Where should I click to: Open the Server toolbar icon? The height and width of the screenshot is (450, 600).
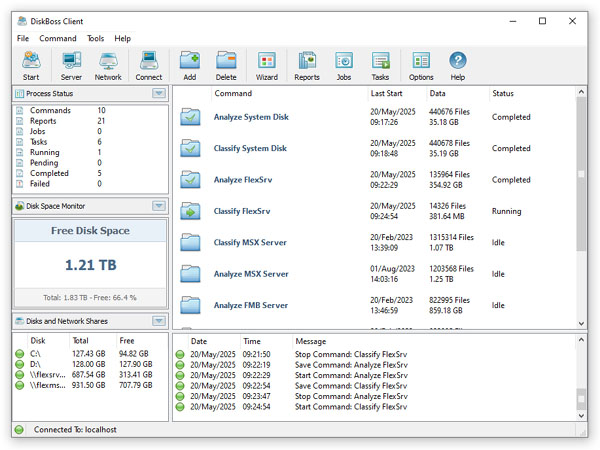[71, 65]
